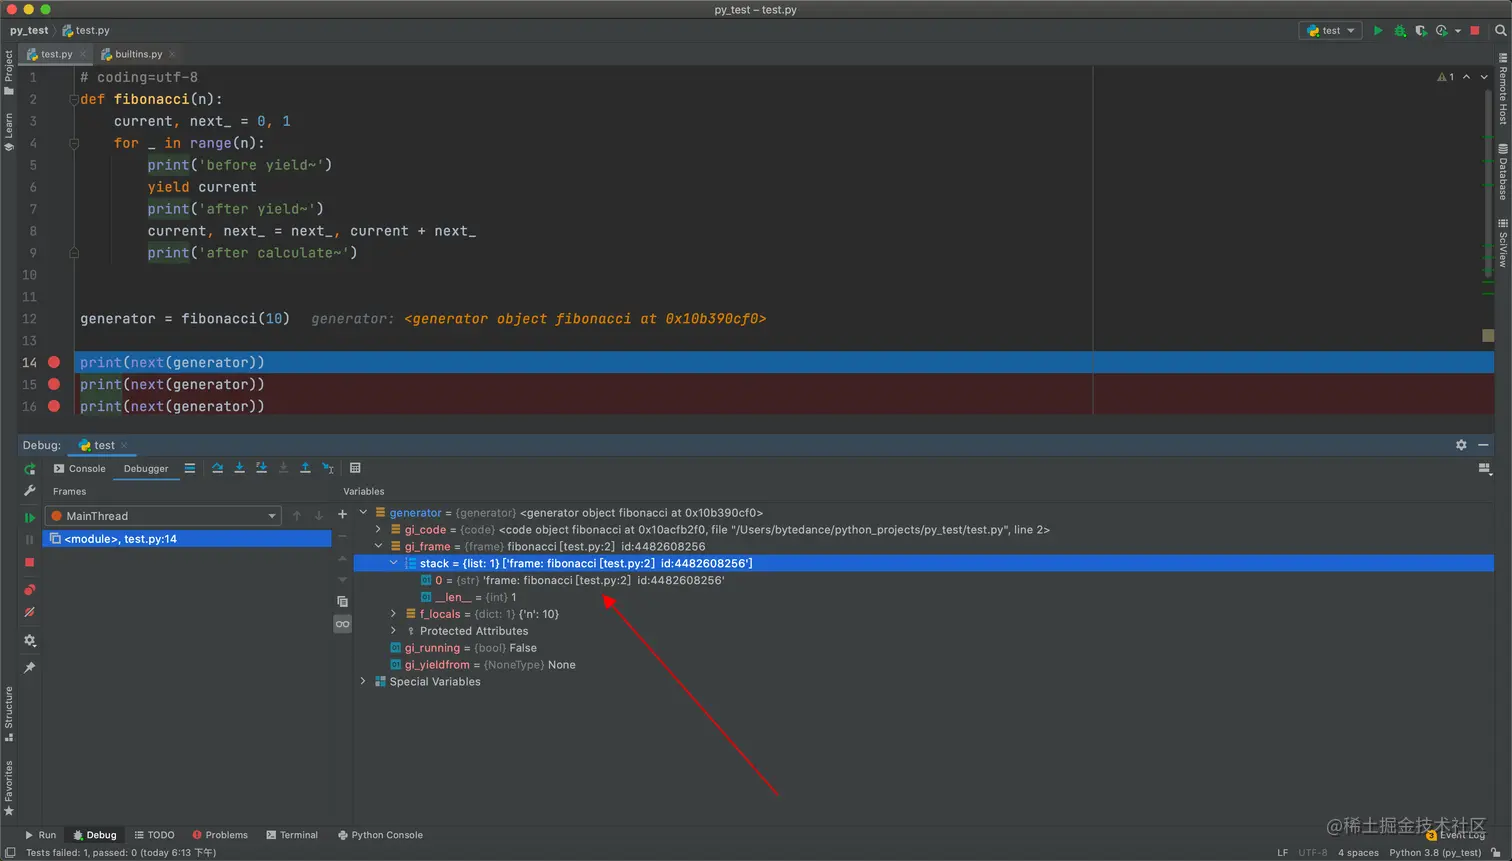Expand Special Variables node

pyautogui.click(x=363, y=681)
